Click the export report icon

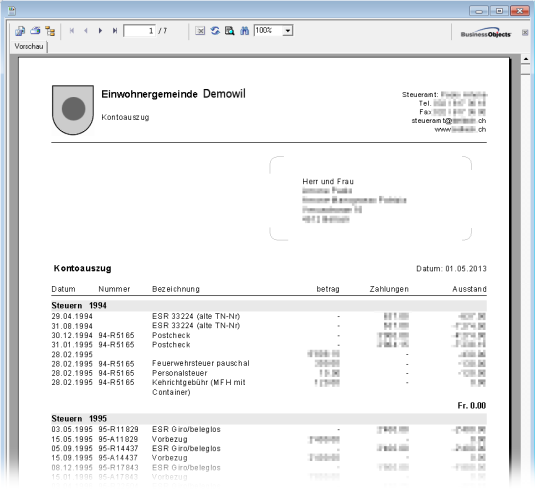(20, 31)
